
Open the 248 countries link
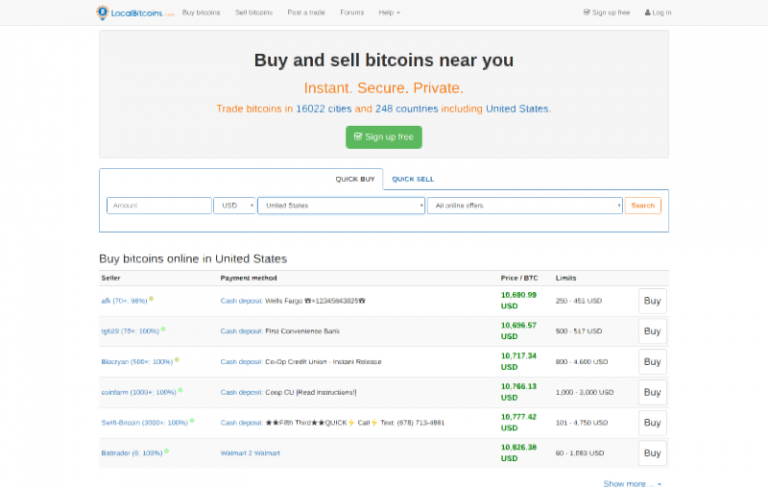click(x=407, y=109)
